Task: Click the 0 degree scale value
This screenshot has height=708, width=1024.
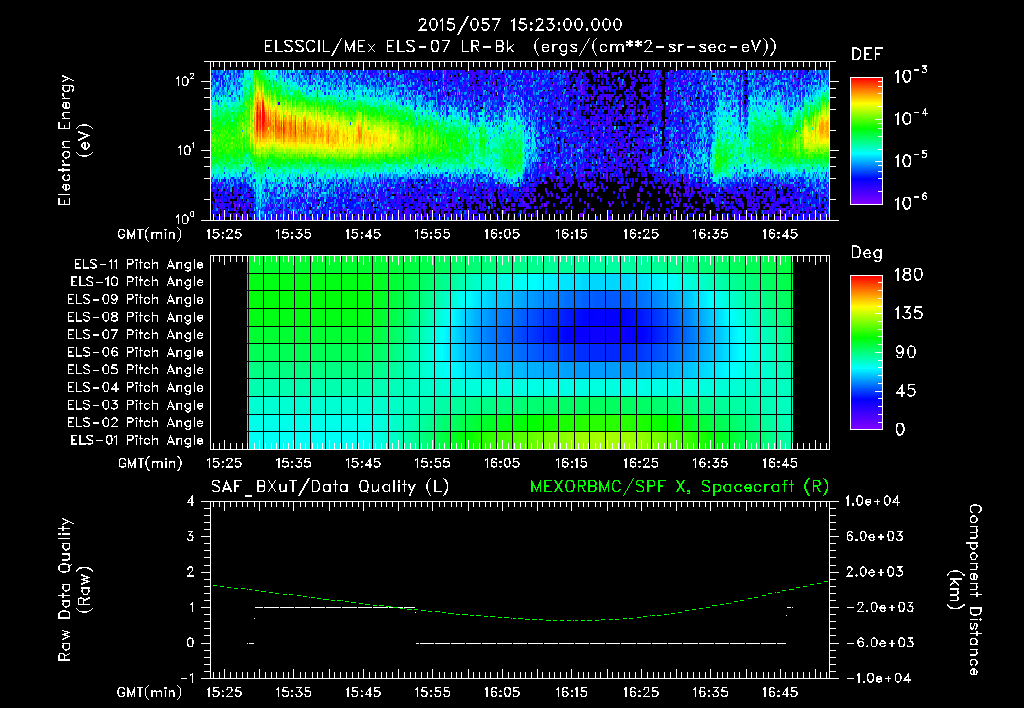Action: pyautogui.click(x=900, y=429)
